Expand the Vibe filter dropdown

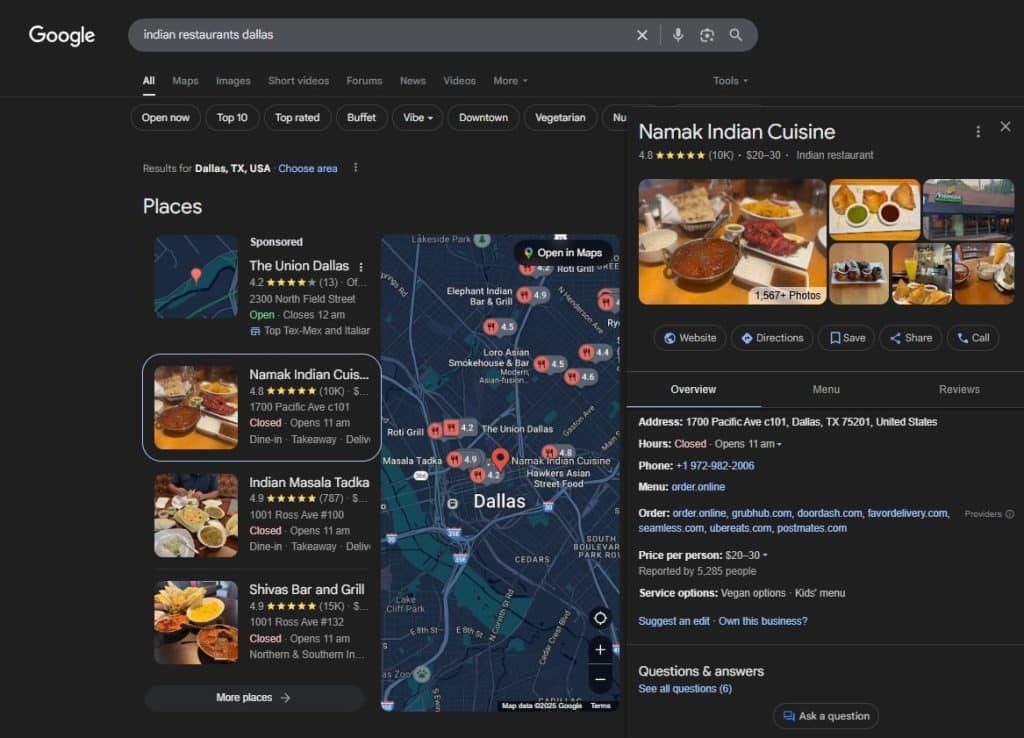(x=417, y=118)
